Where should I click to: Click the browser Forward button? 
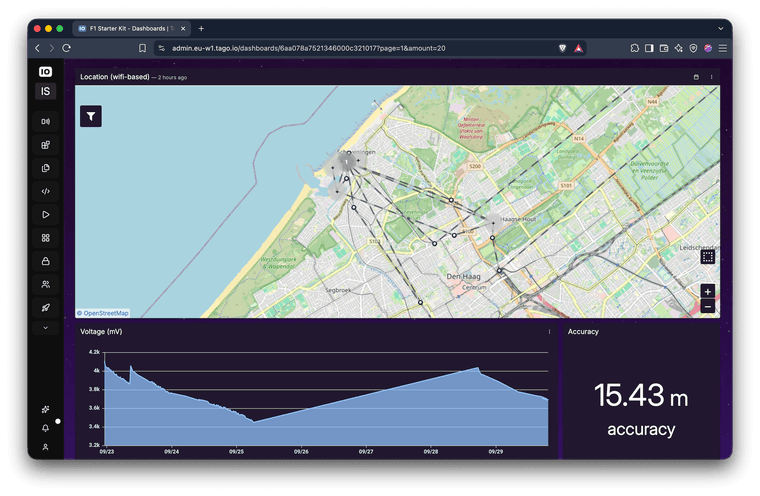pyautogui.click(x=52, y=48)
